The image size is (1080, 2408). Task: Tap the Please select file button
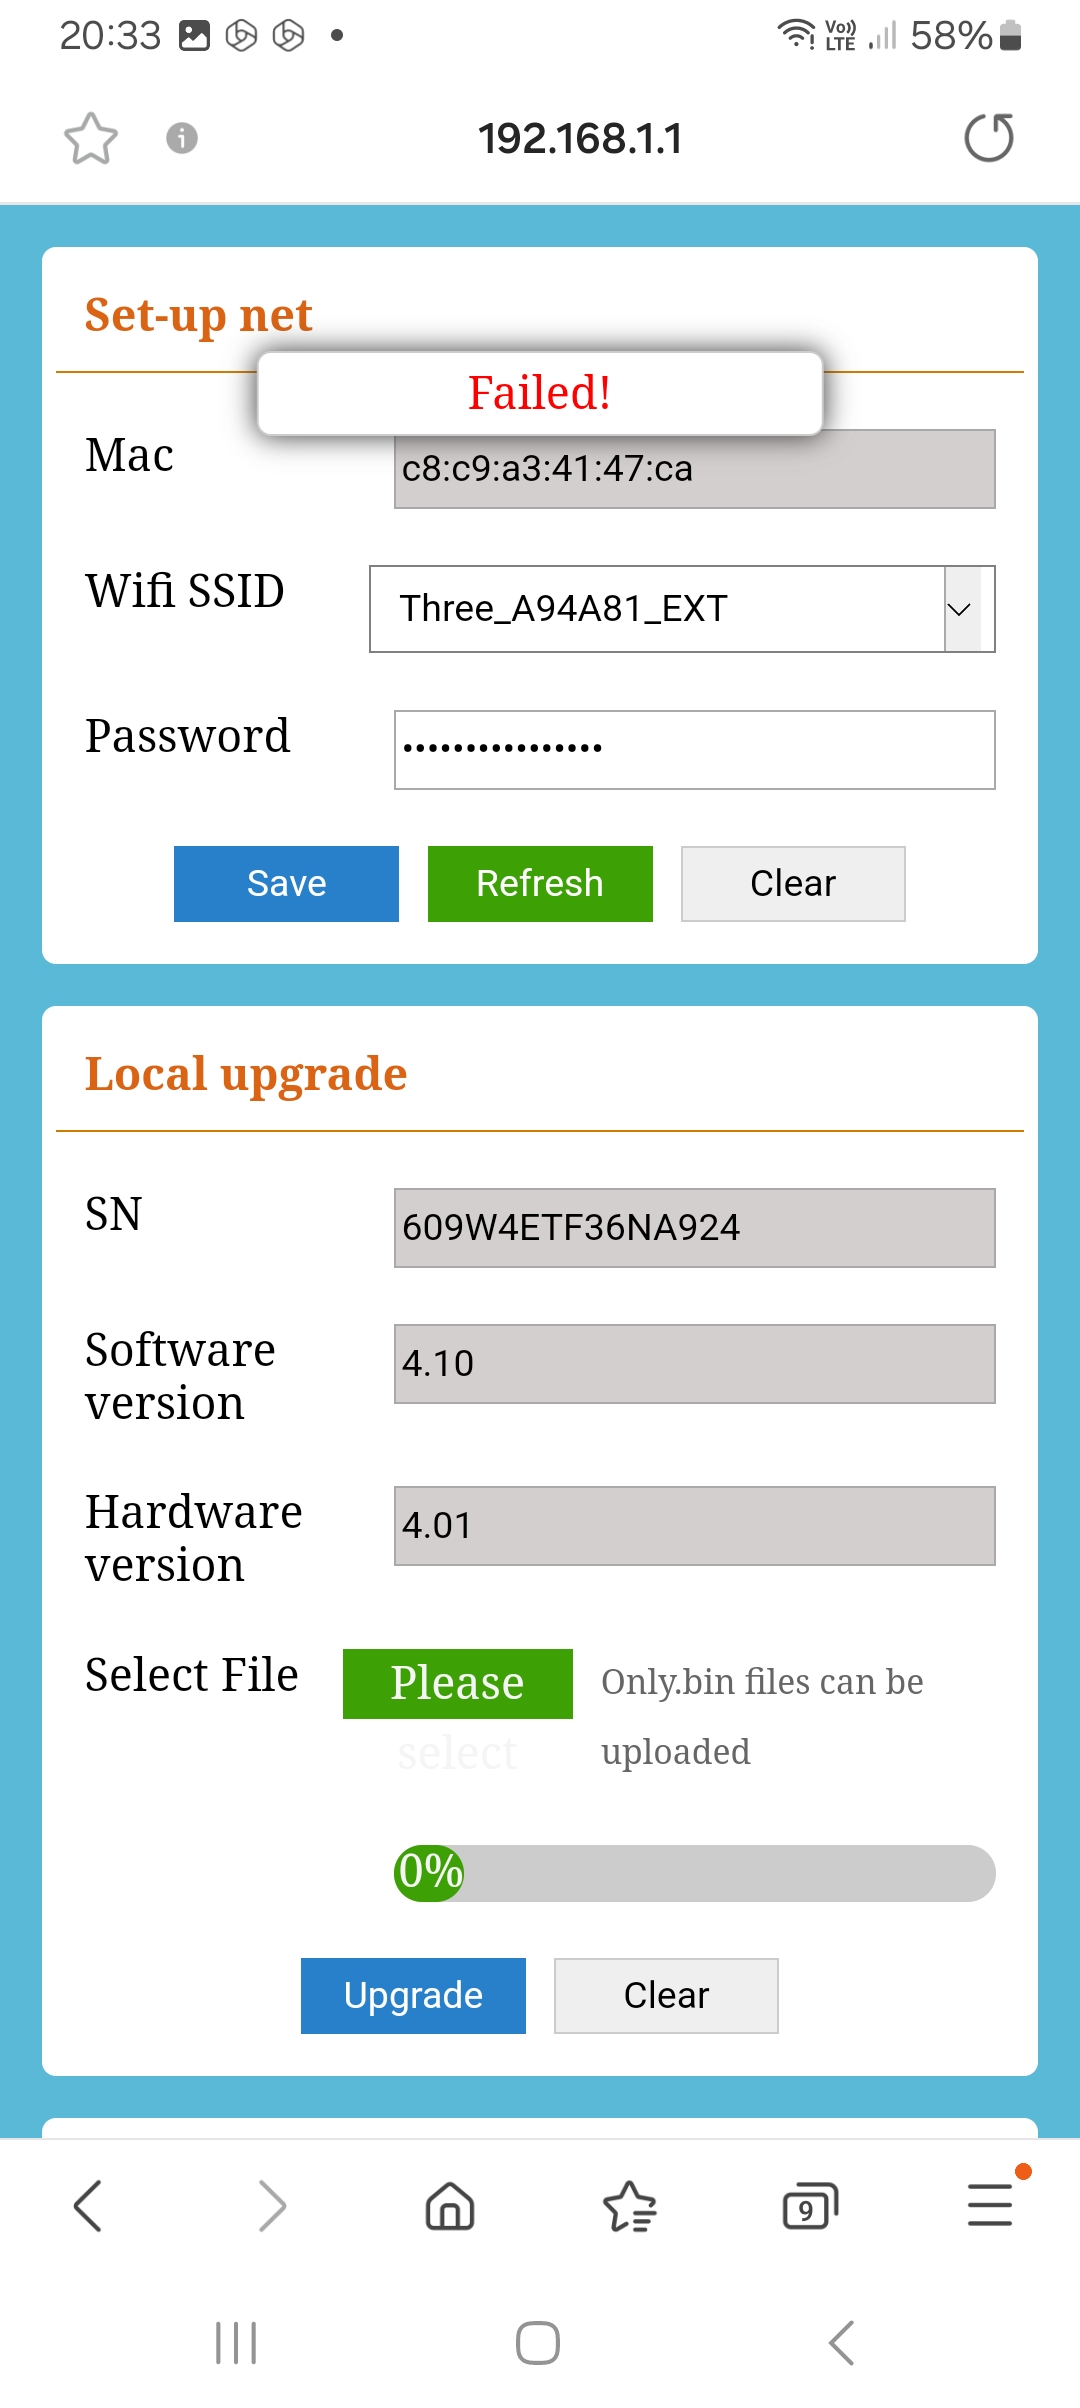point(457,1684)
